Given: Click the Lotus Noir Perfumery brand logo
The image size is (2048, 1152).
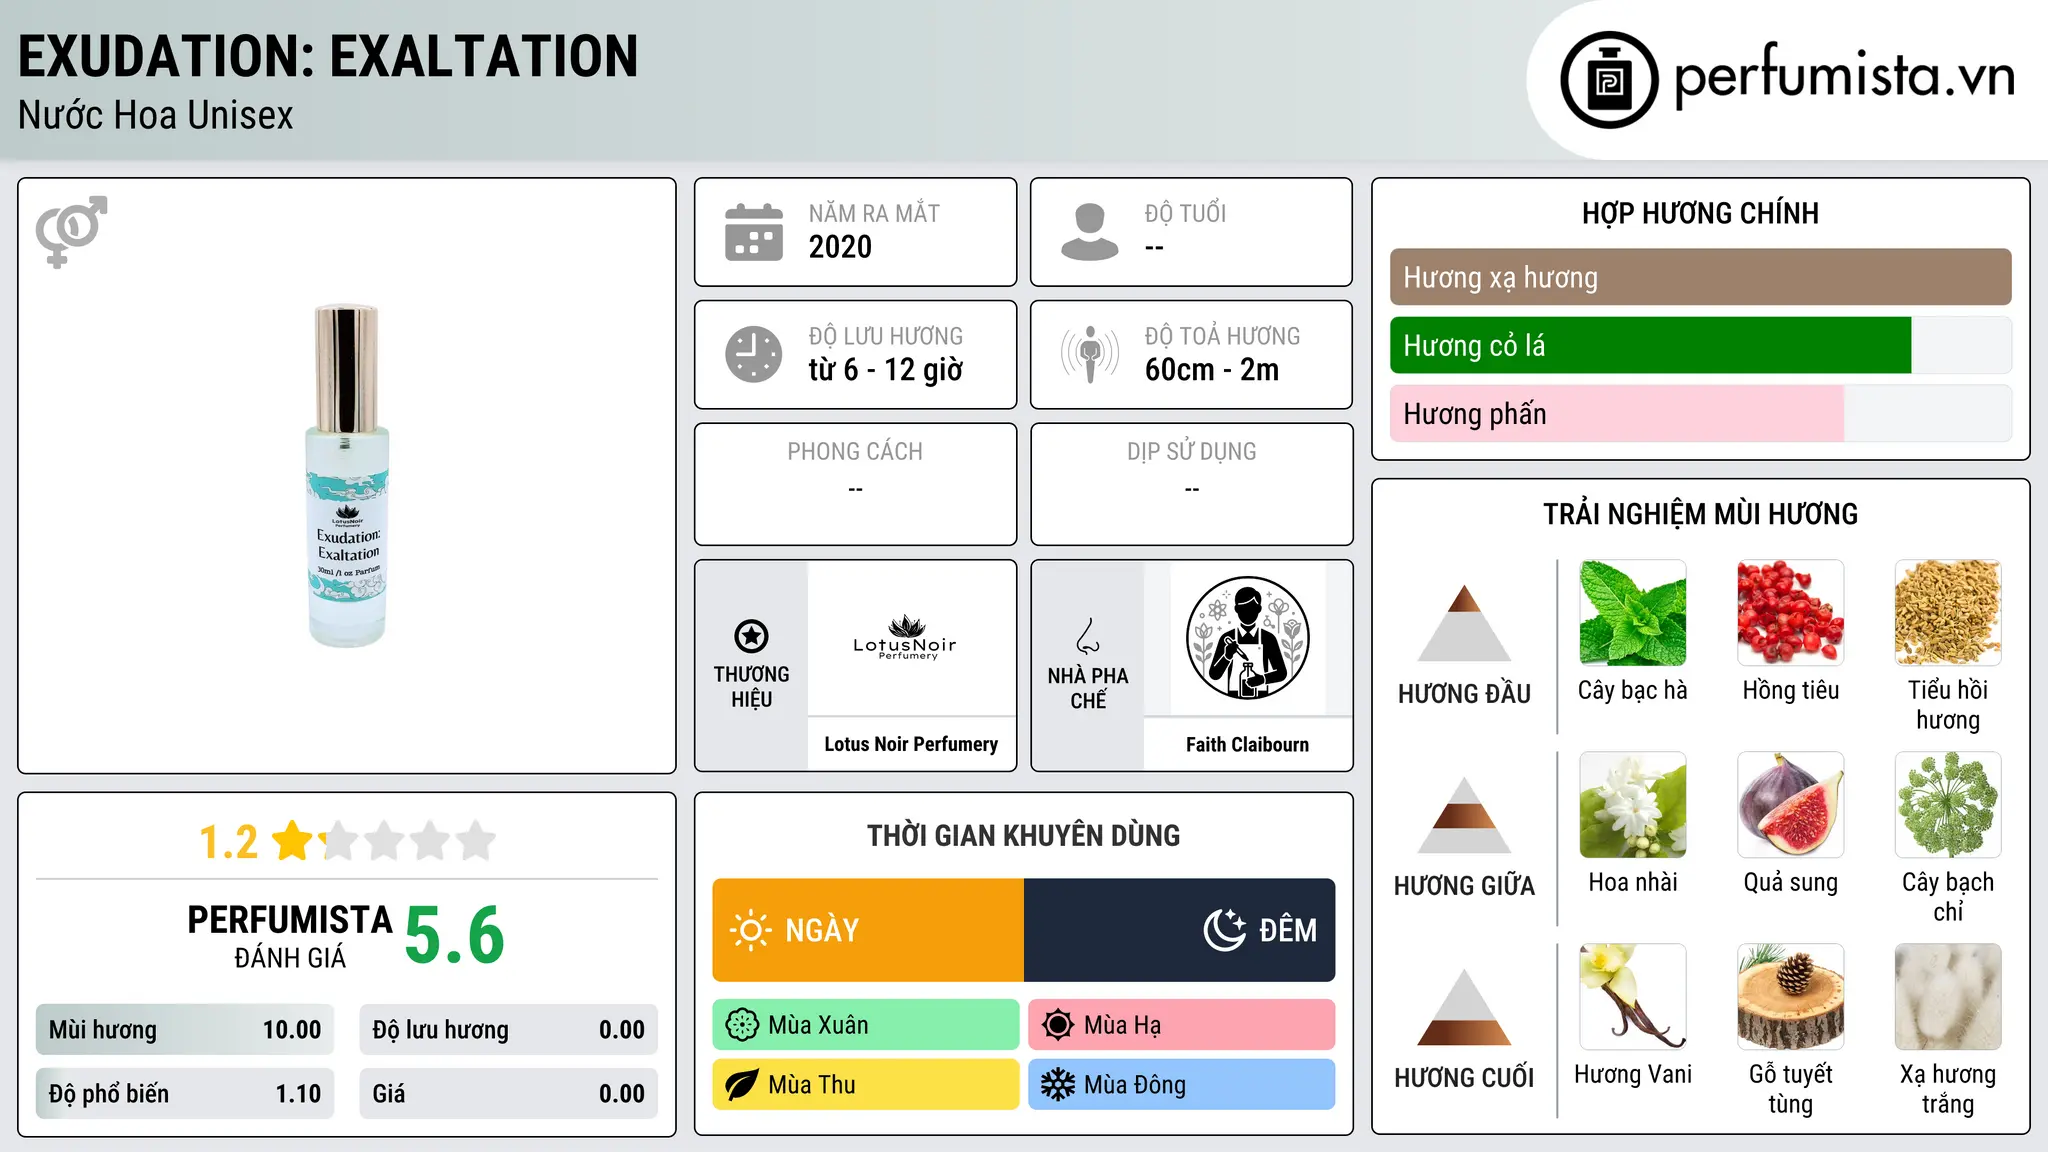Looking at the screenshot, I should (x=905, y=638).
